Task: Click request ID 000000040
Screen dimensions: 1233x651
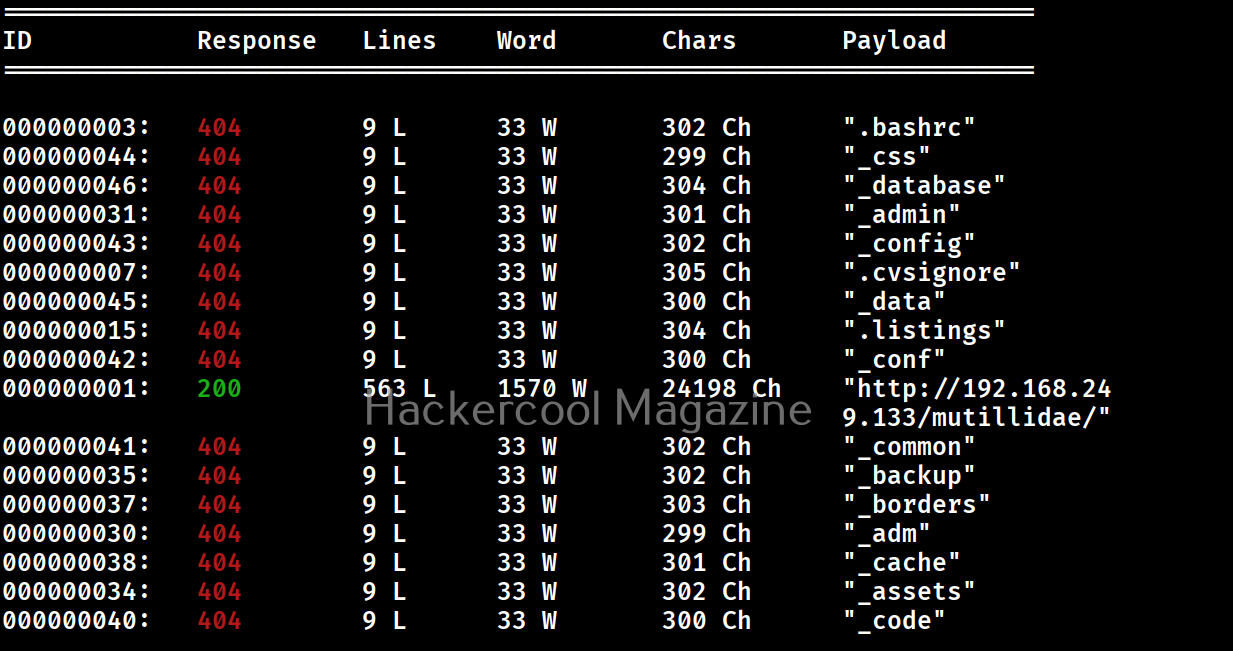Action: click(x=76, y=621)
